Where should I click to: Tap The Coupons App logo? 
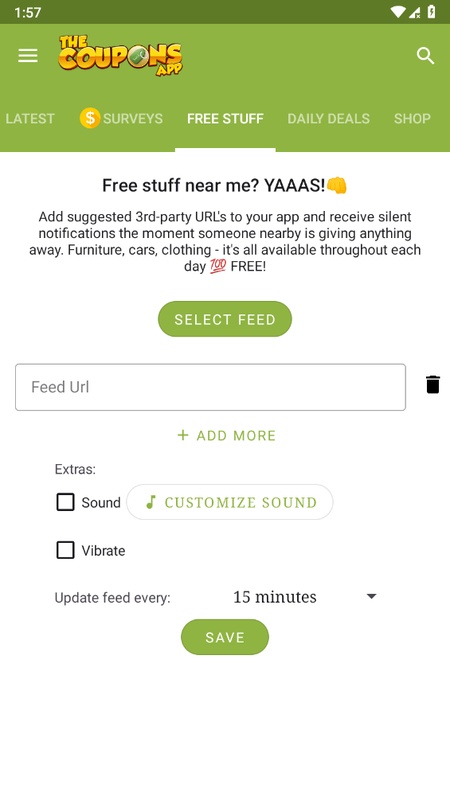(120, 56)
